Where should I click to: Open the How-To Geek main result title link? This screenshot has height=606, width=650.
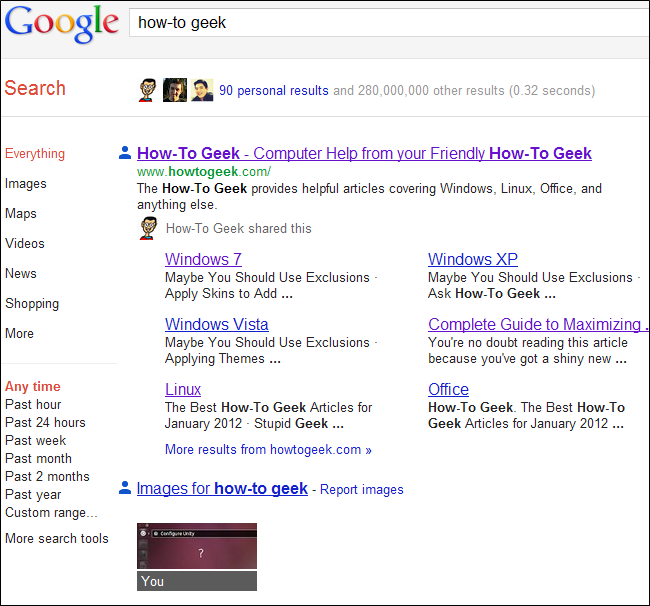364,153
